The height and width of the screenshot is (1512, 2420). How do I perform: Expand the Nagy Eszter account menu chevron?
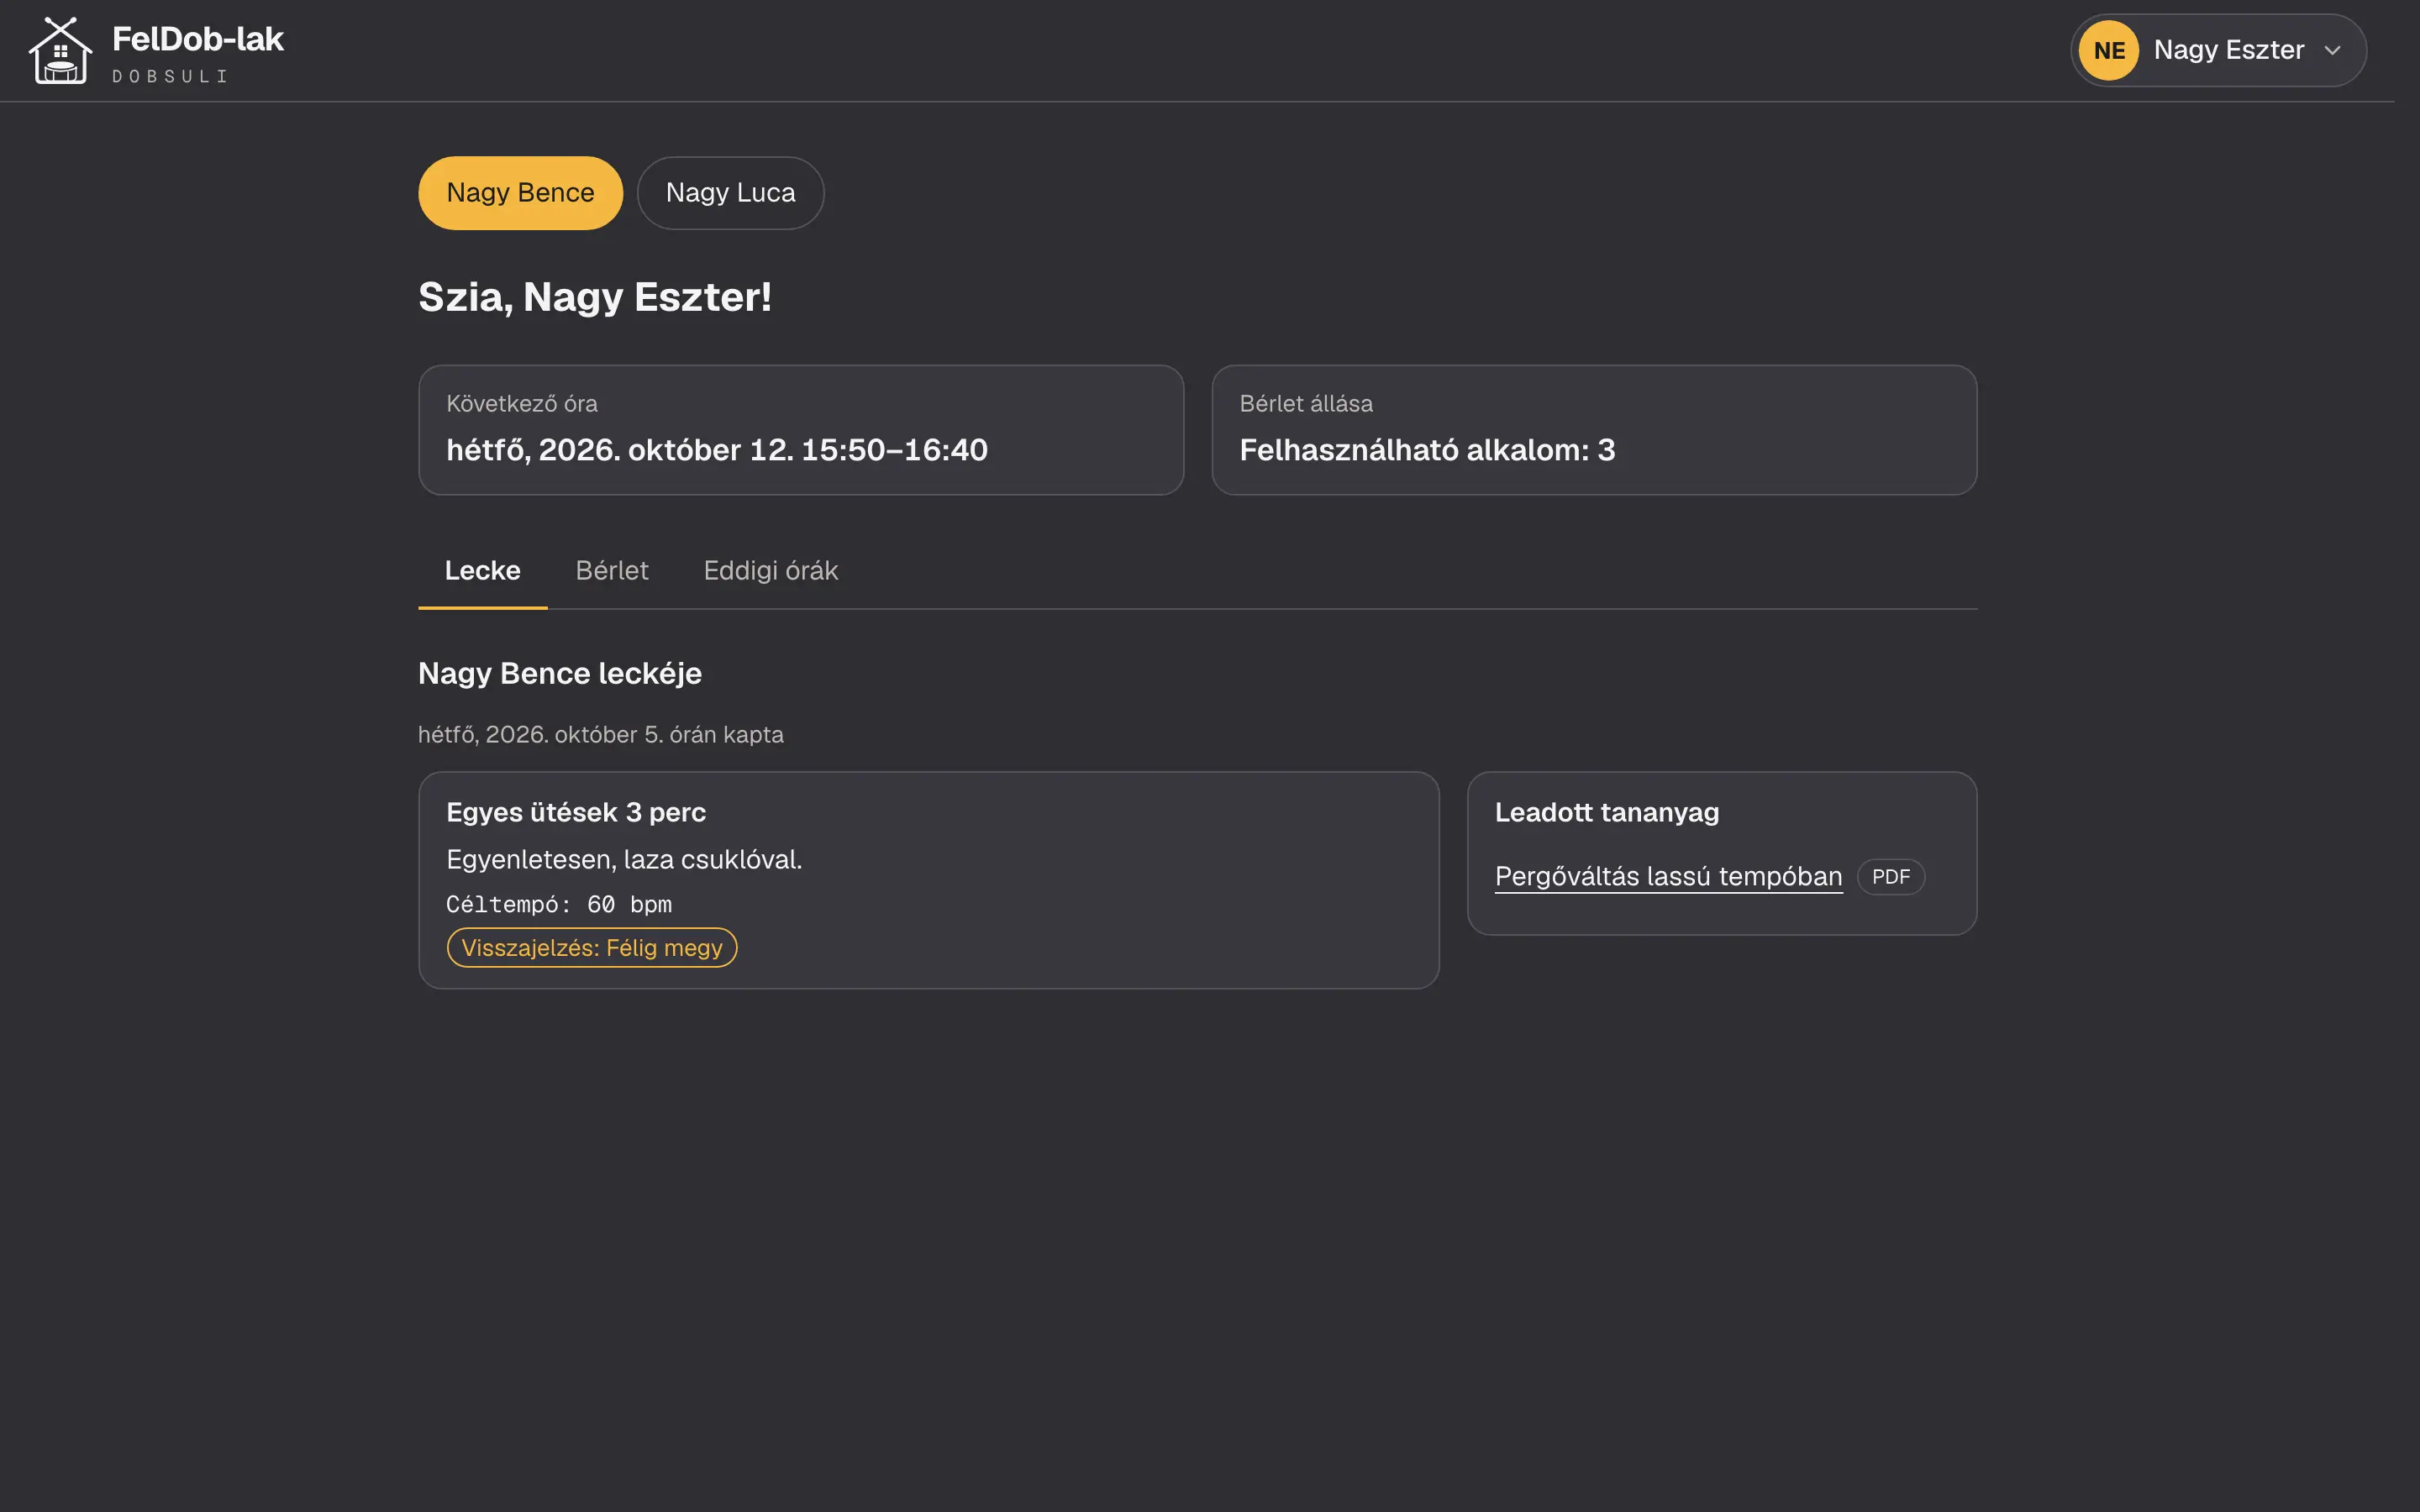[2332, 51]
